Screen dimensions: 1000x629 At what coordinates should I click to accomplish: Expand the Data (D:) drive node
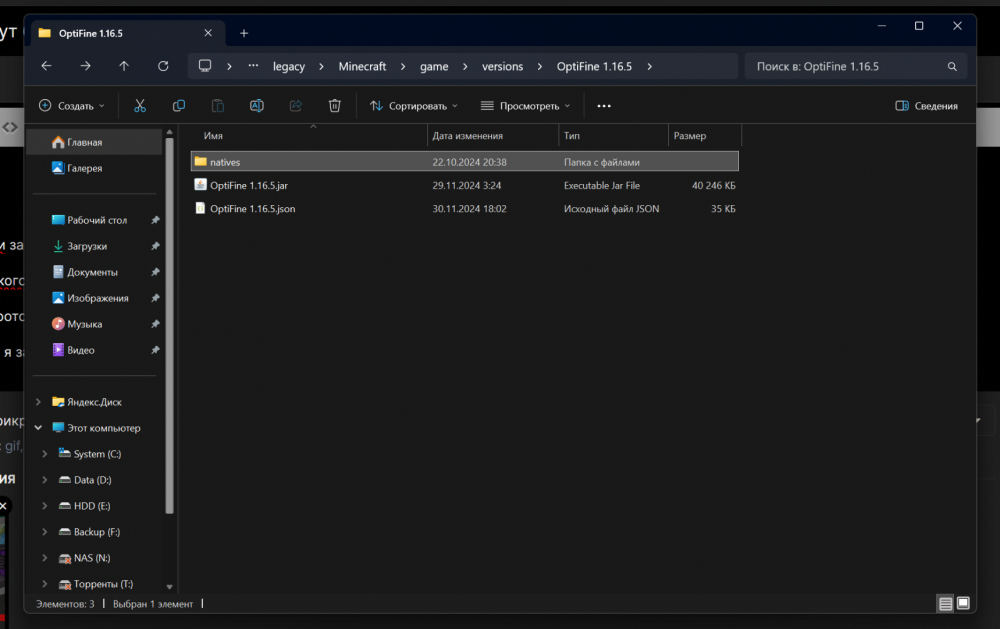click(45, 480)
